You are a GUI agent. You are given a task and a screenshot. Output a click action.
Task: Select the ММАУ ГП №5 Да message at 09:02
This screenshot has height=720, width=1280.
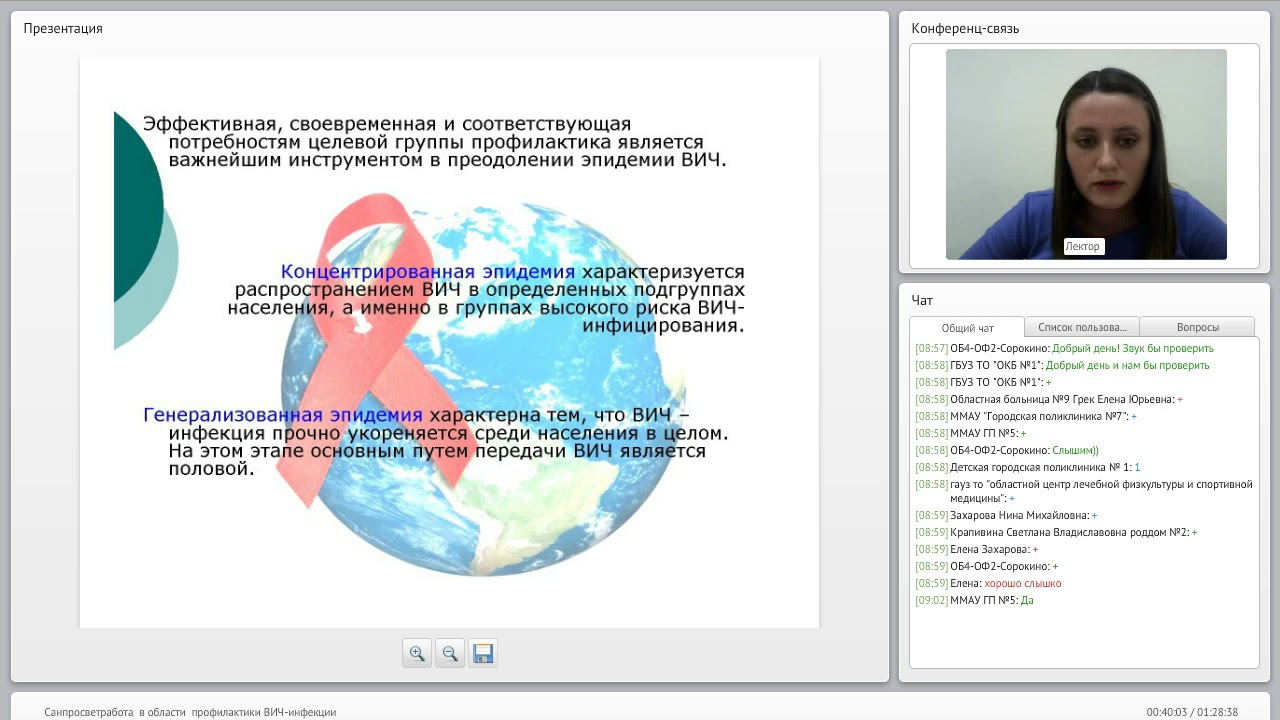(975, 600)
